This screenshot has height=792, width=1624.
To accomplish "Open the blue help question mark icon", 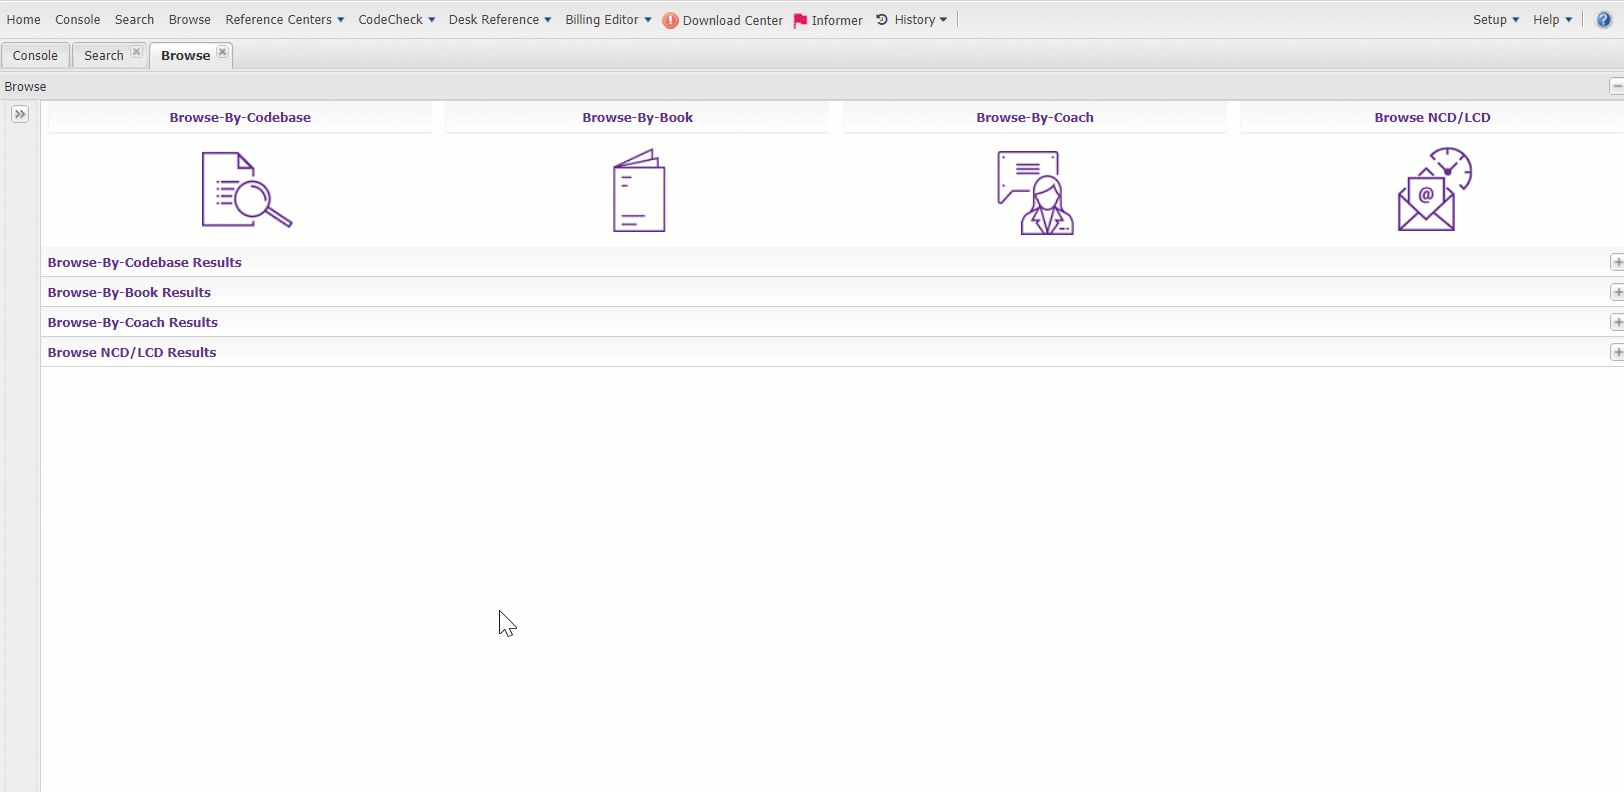I will pos(1603,20).
